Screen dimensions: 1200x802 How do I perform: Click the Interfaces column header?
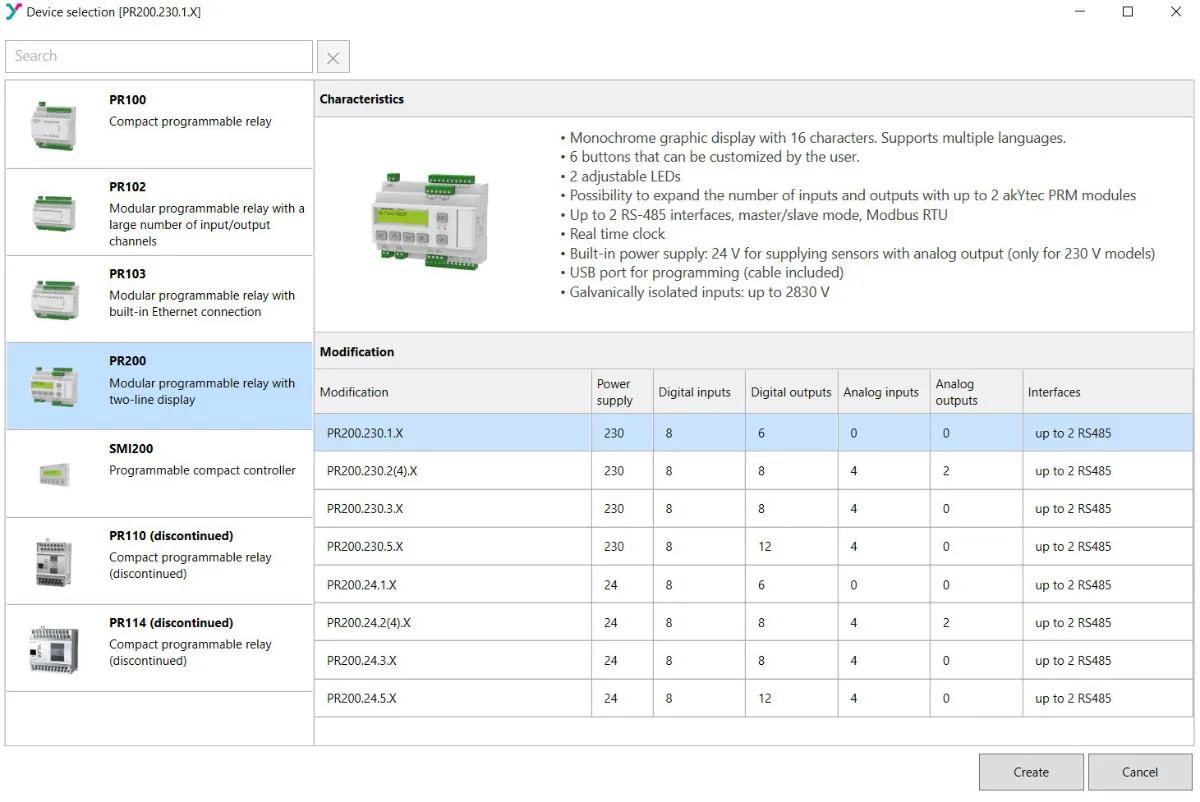pos(1054,392)
